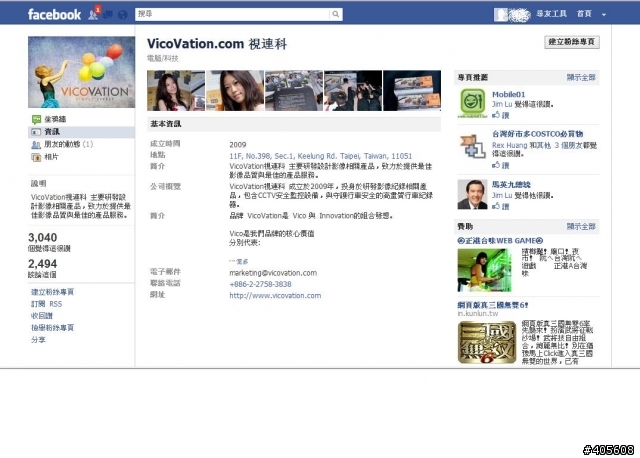Click the 收回讚 unlike link
This screenshot has width=640, height=458.
[42, 316]
